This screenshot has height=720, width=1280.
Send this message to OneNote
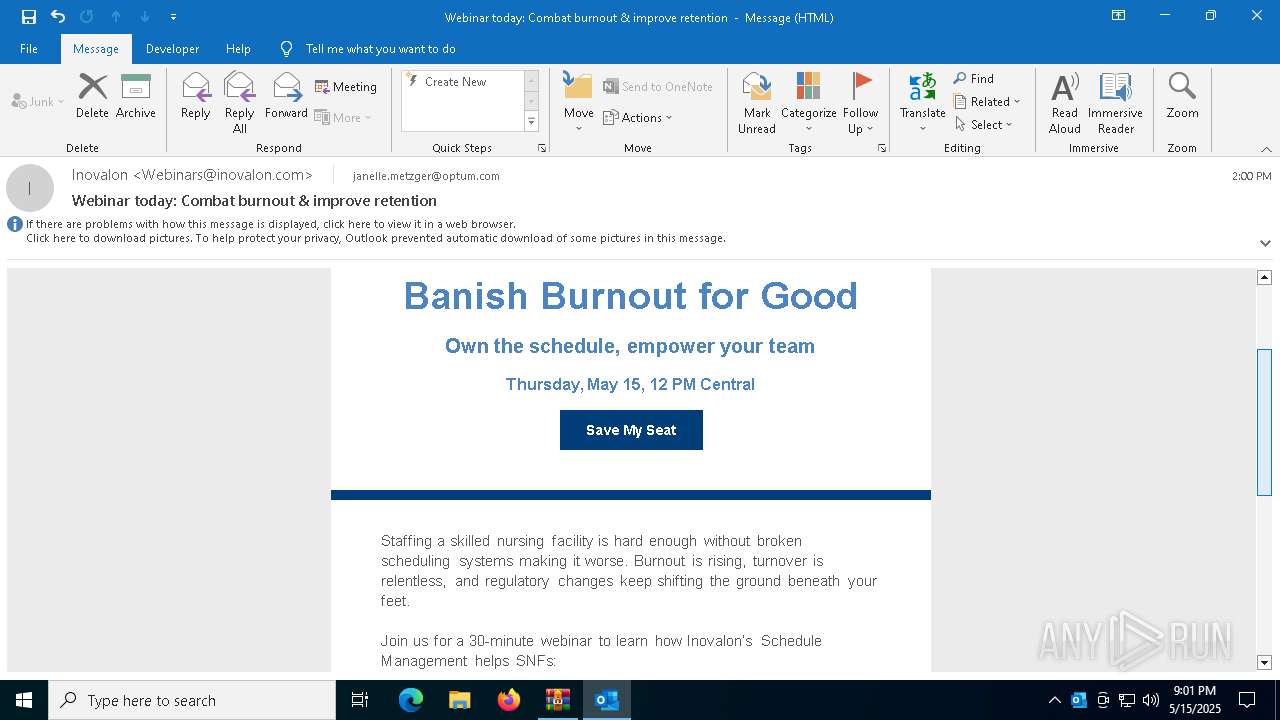click(658, 87)
